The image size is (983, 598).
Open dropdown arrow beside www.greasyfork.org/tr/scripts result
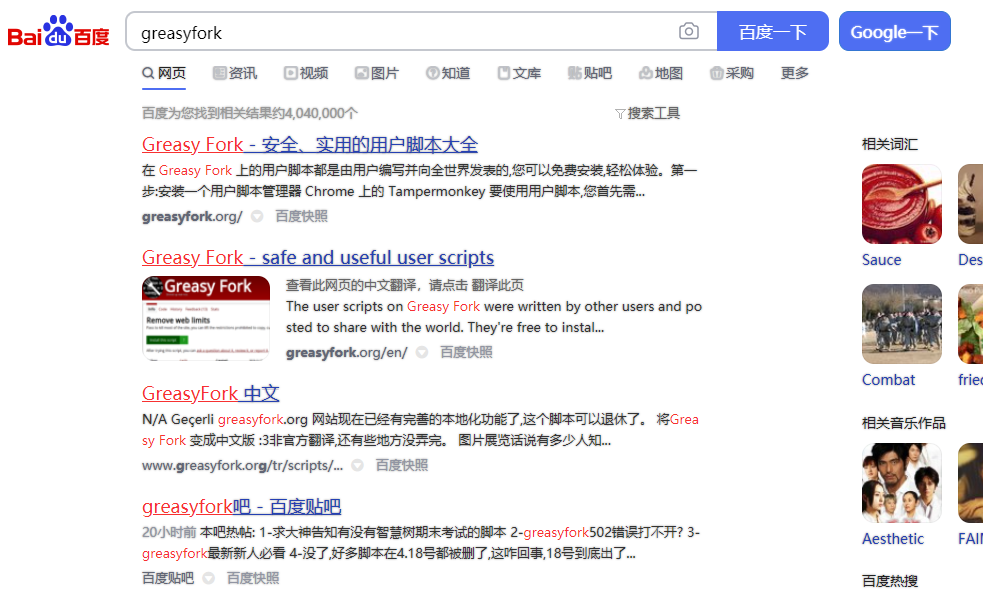(357, 465)
